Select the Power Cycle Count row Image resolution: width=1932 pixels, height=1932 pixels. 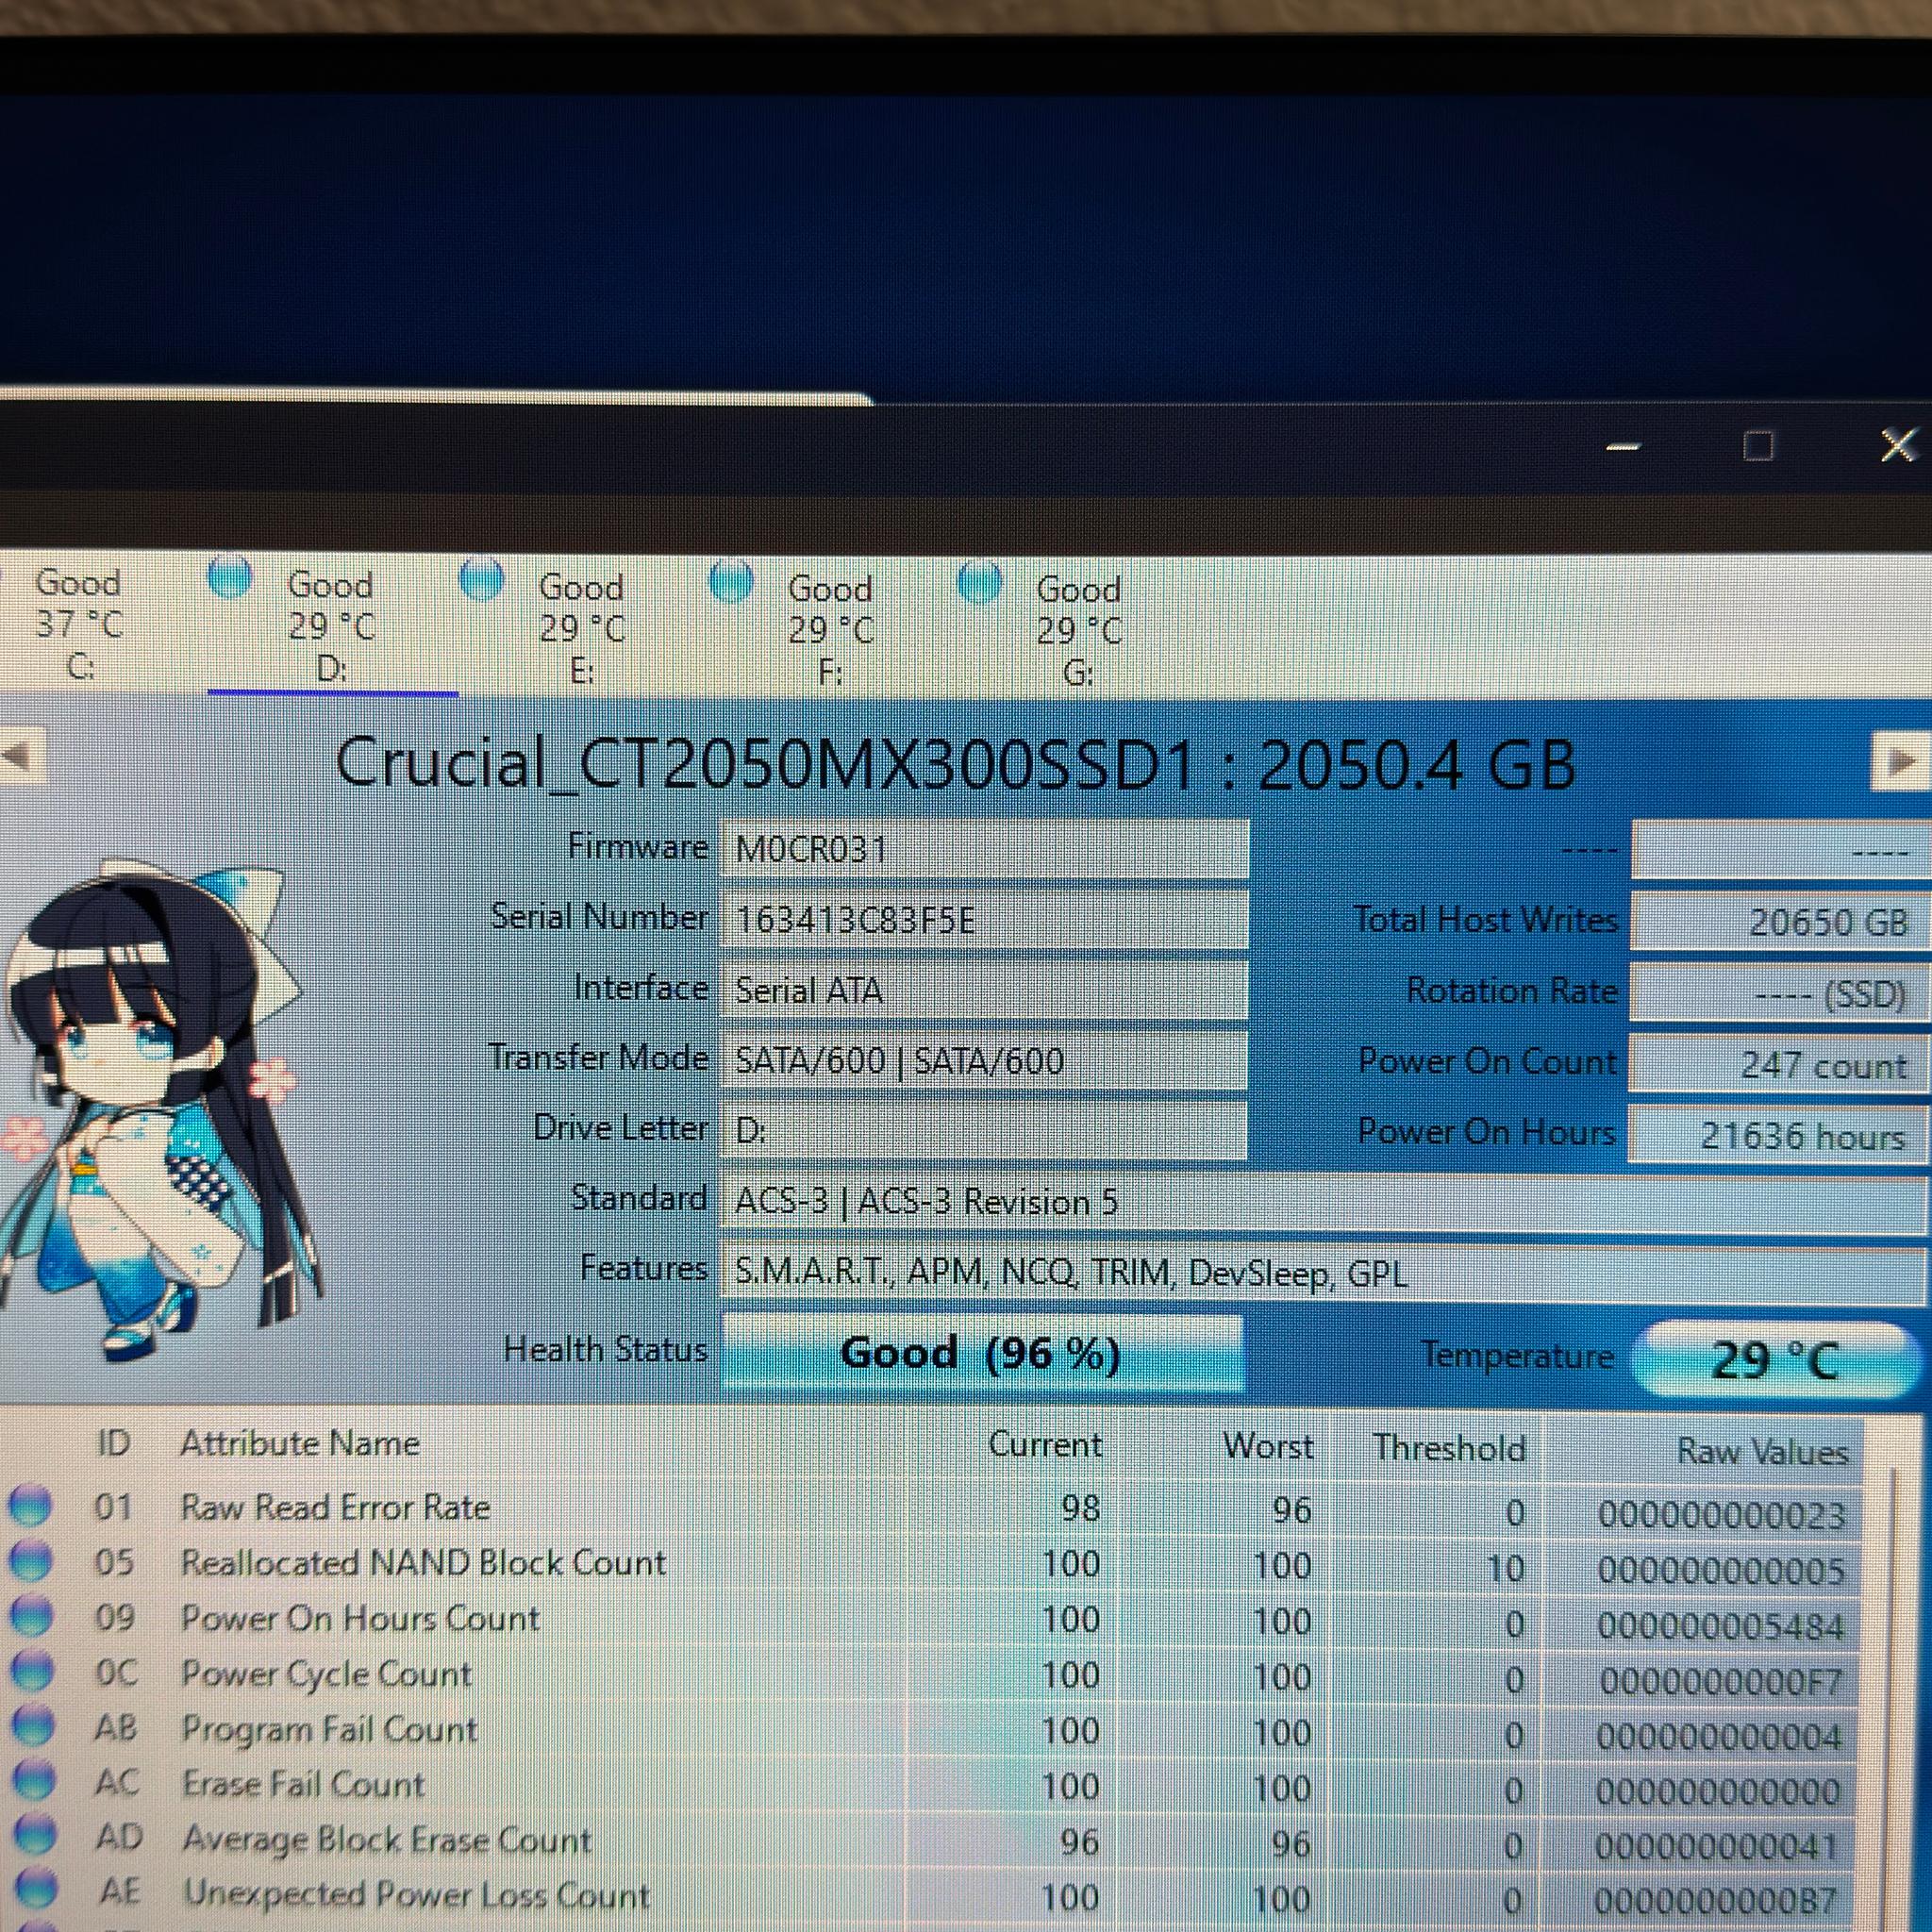[x=930, y=1677]
